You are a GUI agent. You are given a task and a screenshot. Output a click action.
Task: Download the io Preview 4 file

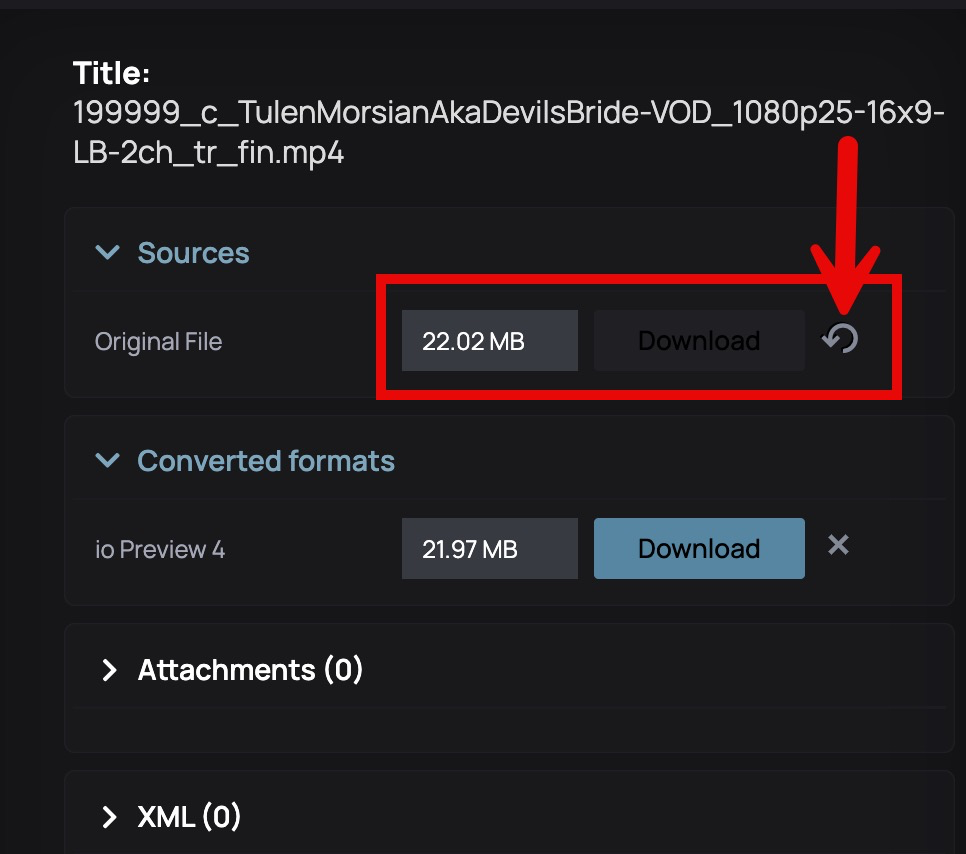[699, 549]
